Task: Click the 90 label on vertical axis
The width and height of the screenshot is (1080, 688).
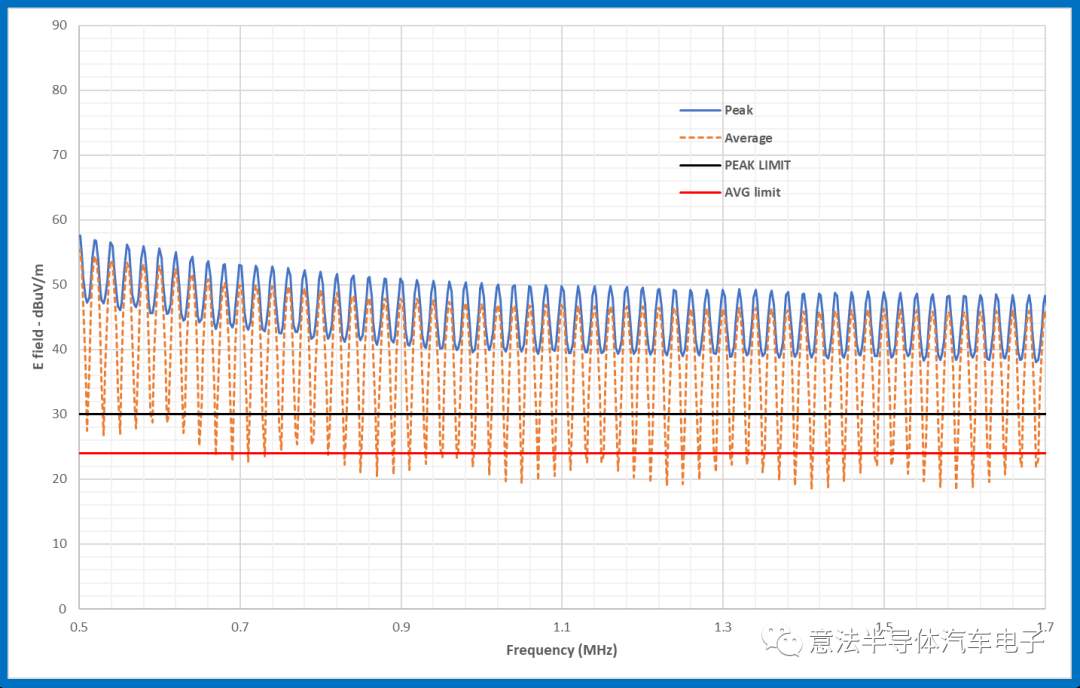Action: click(60, 25)
